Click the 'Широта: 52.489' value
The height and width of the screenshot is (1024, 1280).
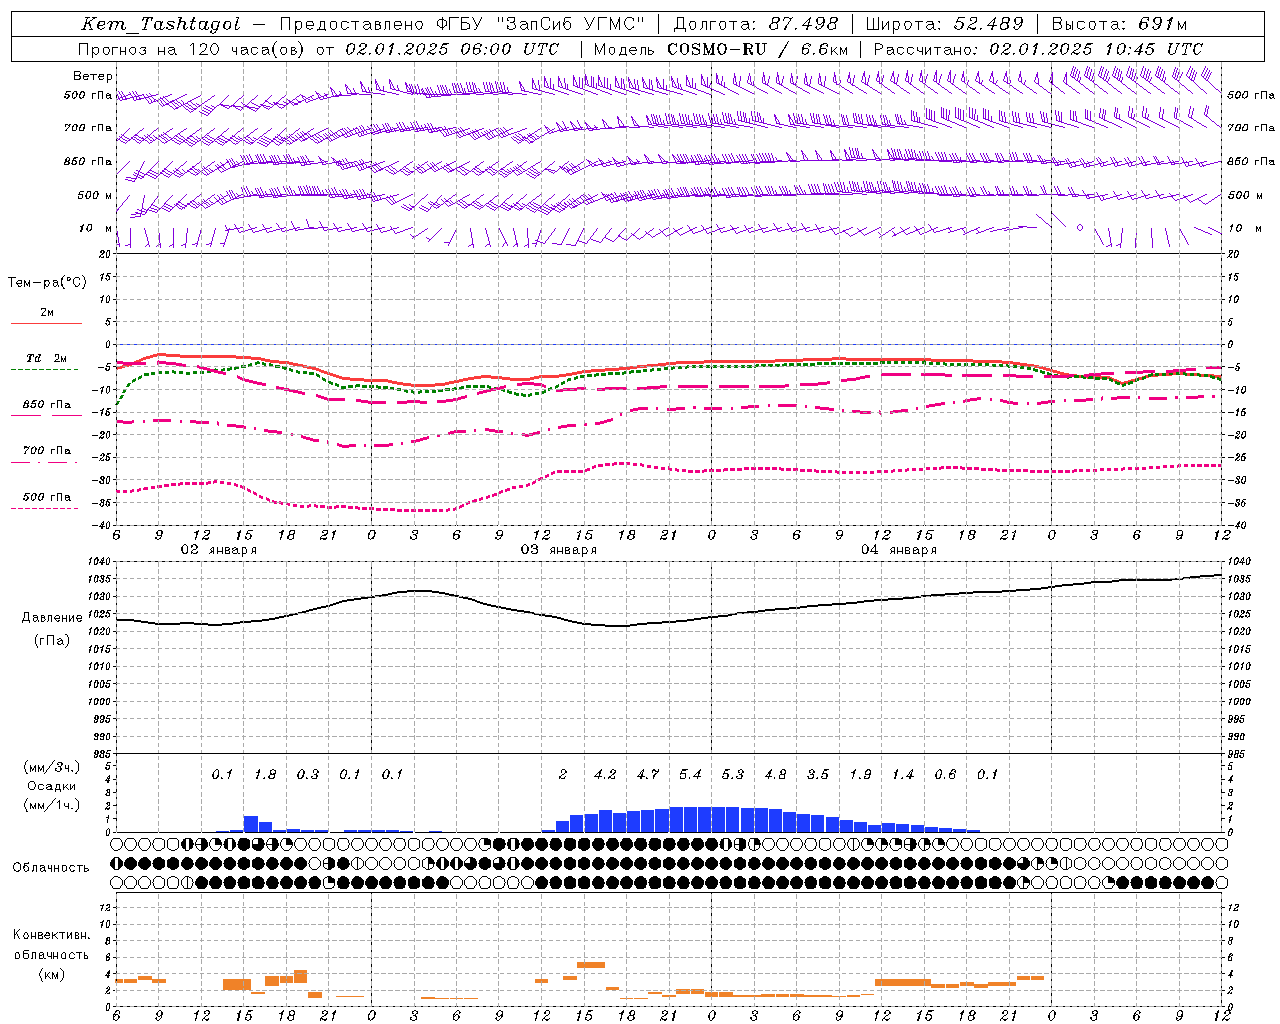pyautogui.click(x=945, y=25)
